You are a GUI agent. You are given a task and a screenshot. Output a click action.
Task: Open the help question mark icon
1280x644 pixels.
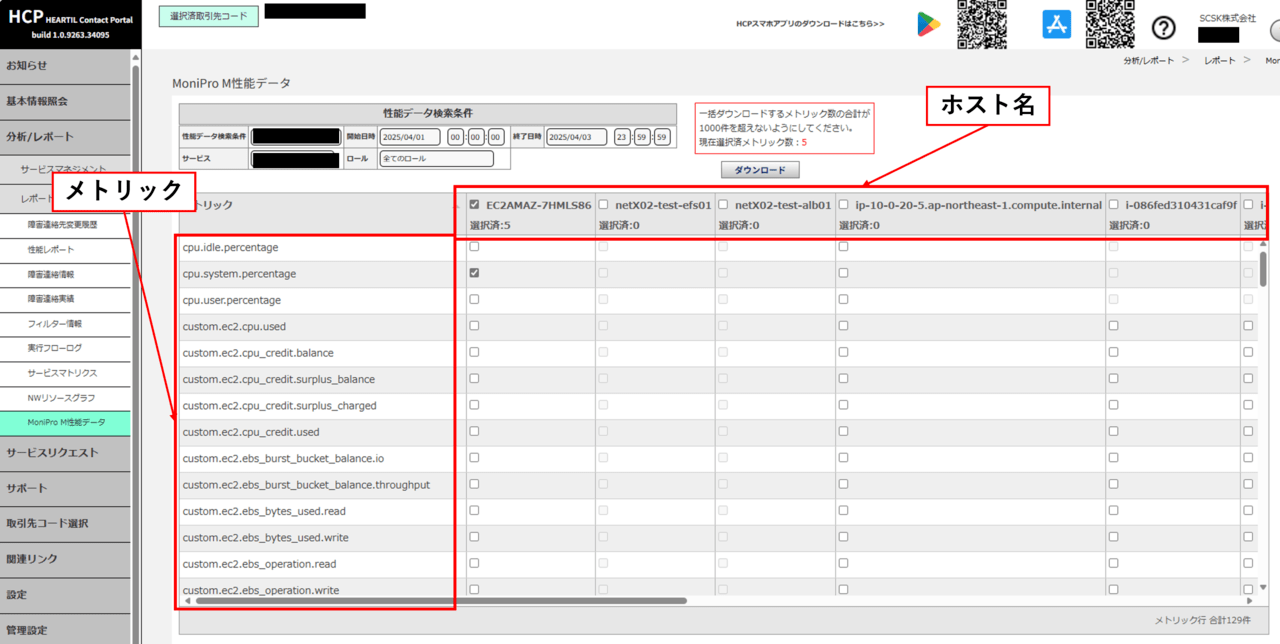click(x=1163, y=28)
